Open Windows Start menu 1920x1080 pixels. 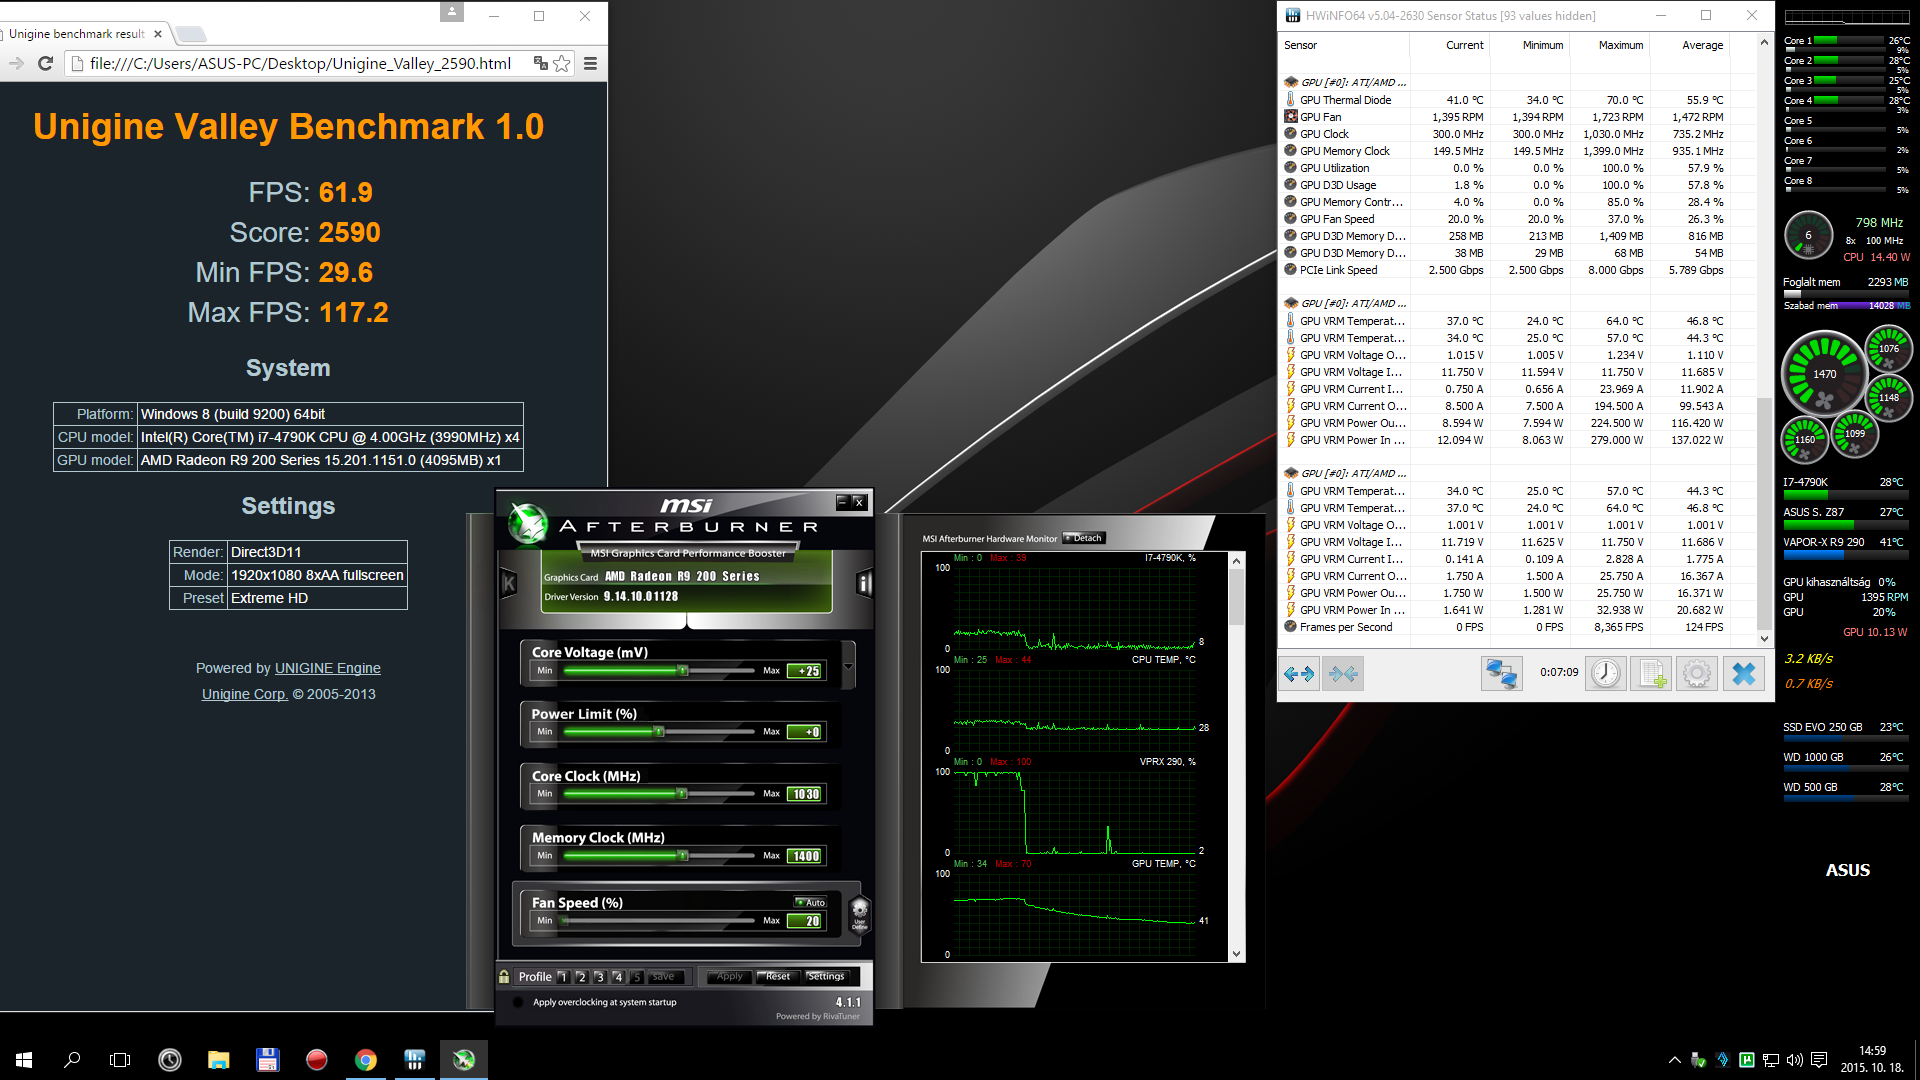(x=24, y=1060)
